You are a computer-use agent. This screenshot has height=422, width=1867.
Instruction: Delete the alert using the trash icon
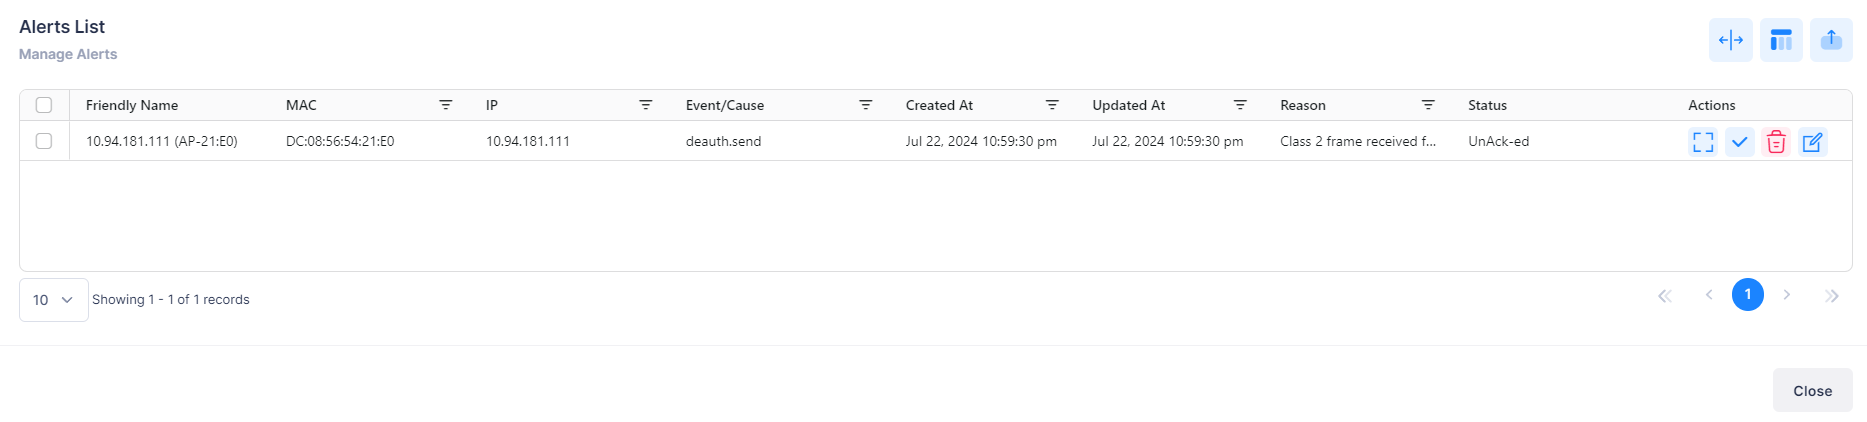[x=1776, y=142]
